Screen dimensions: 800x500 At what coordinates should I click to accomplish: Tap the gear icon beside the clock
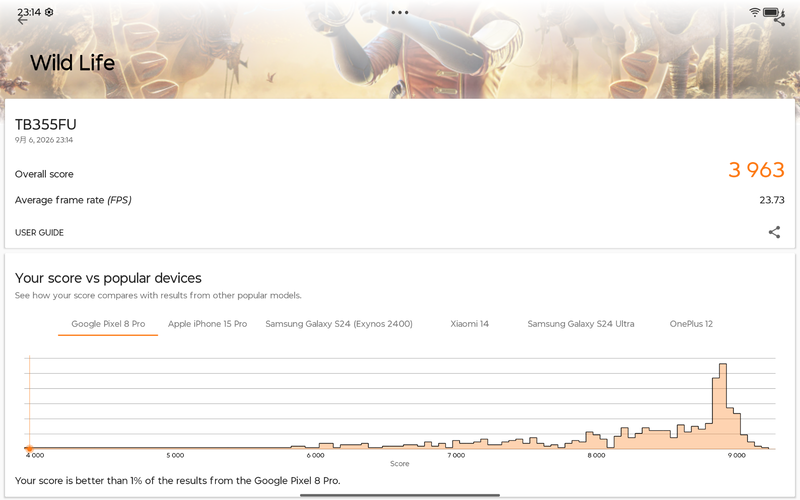[x=49, y=12]
